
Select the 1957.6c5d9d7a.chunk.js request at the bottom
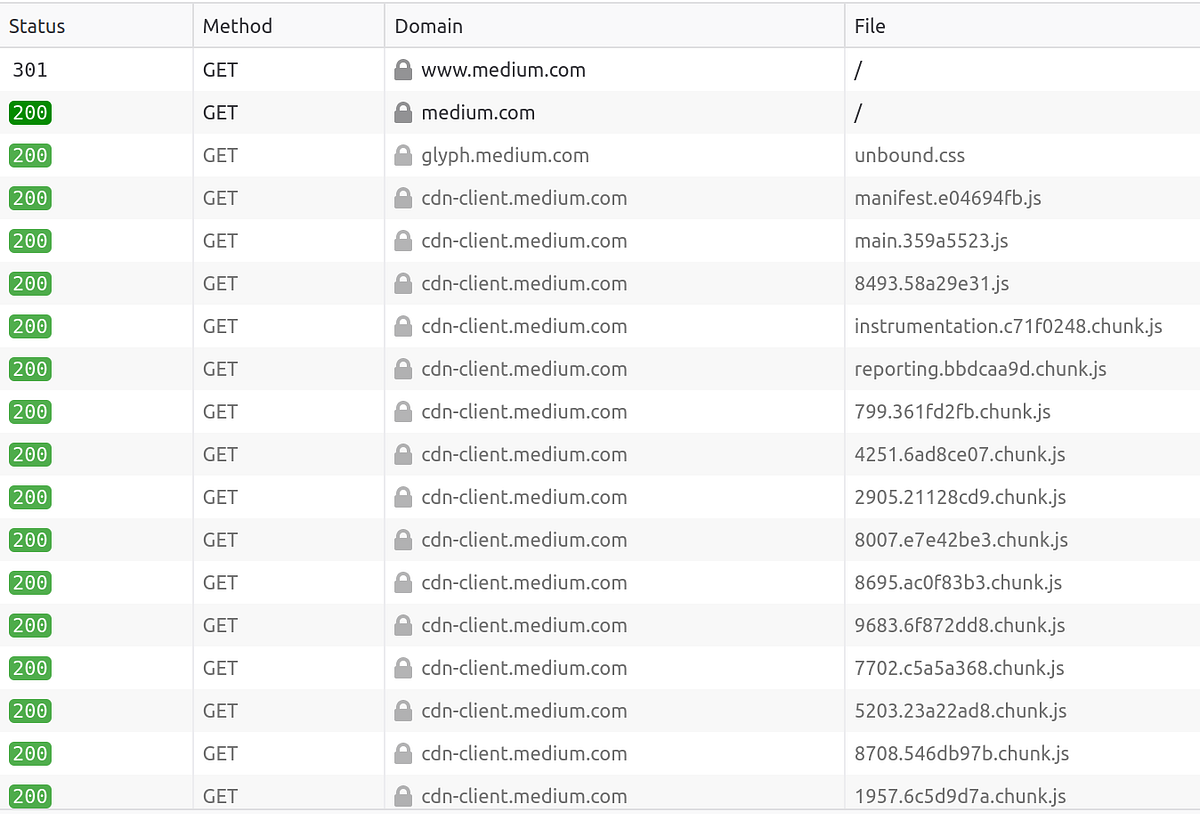click(x=958, y=796)
